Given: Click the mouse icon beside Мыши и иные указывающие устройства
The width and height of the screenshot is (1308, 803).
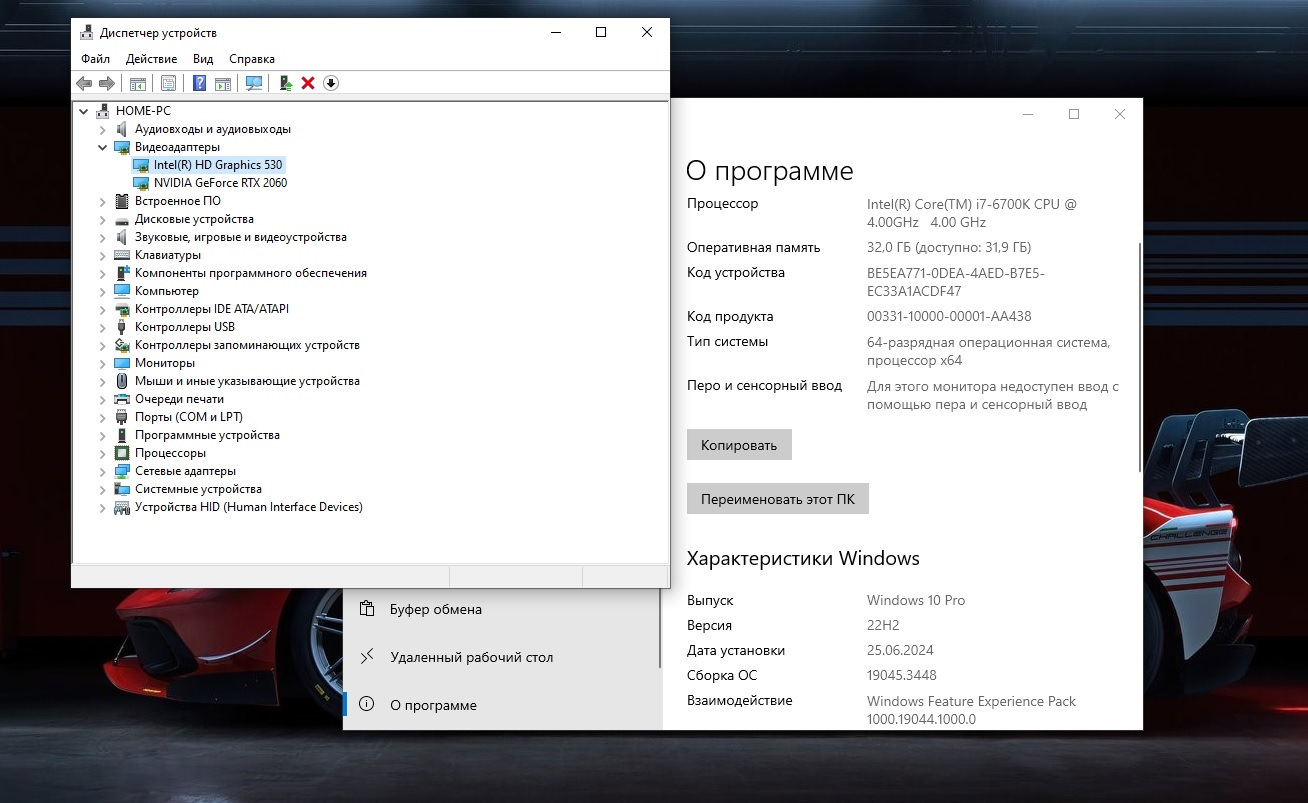Looking at the screenshot, I should (x=122, y=381).
